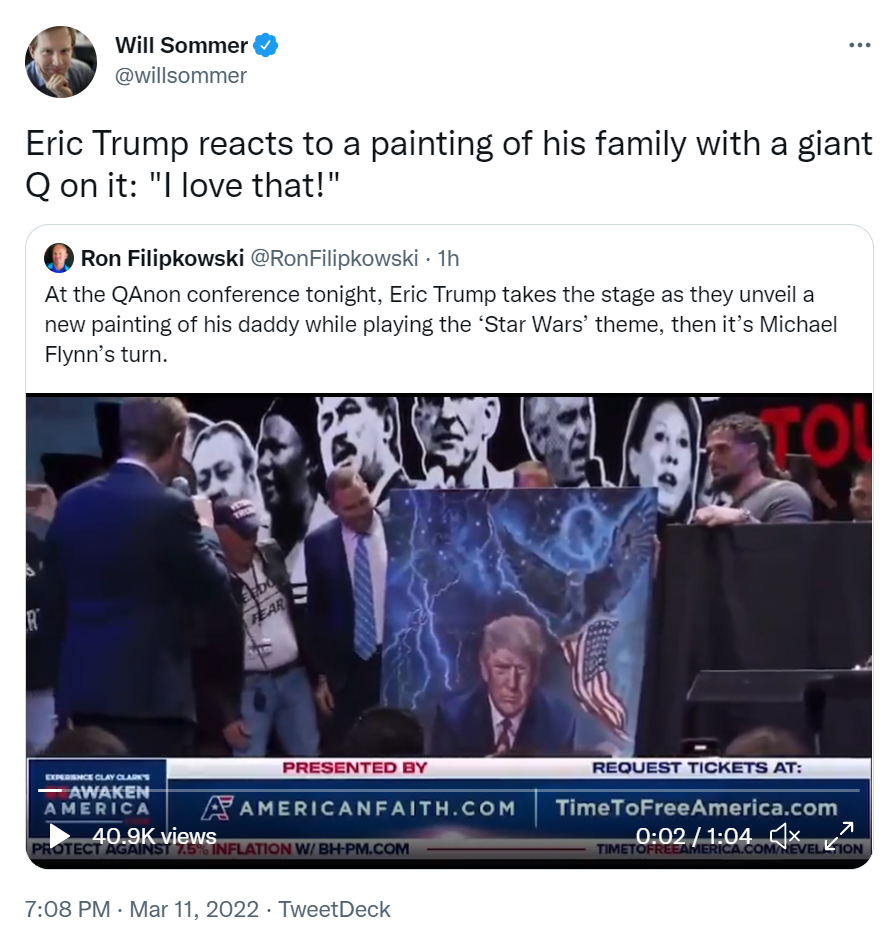Expand the video to fullscreen
Screen dimensions: 895x933
tap(839, 836)
